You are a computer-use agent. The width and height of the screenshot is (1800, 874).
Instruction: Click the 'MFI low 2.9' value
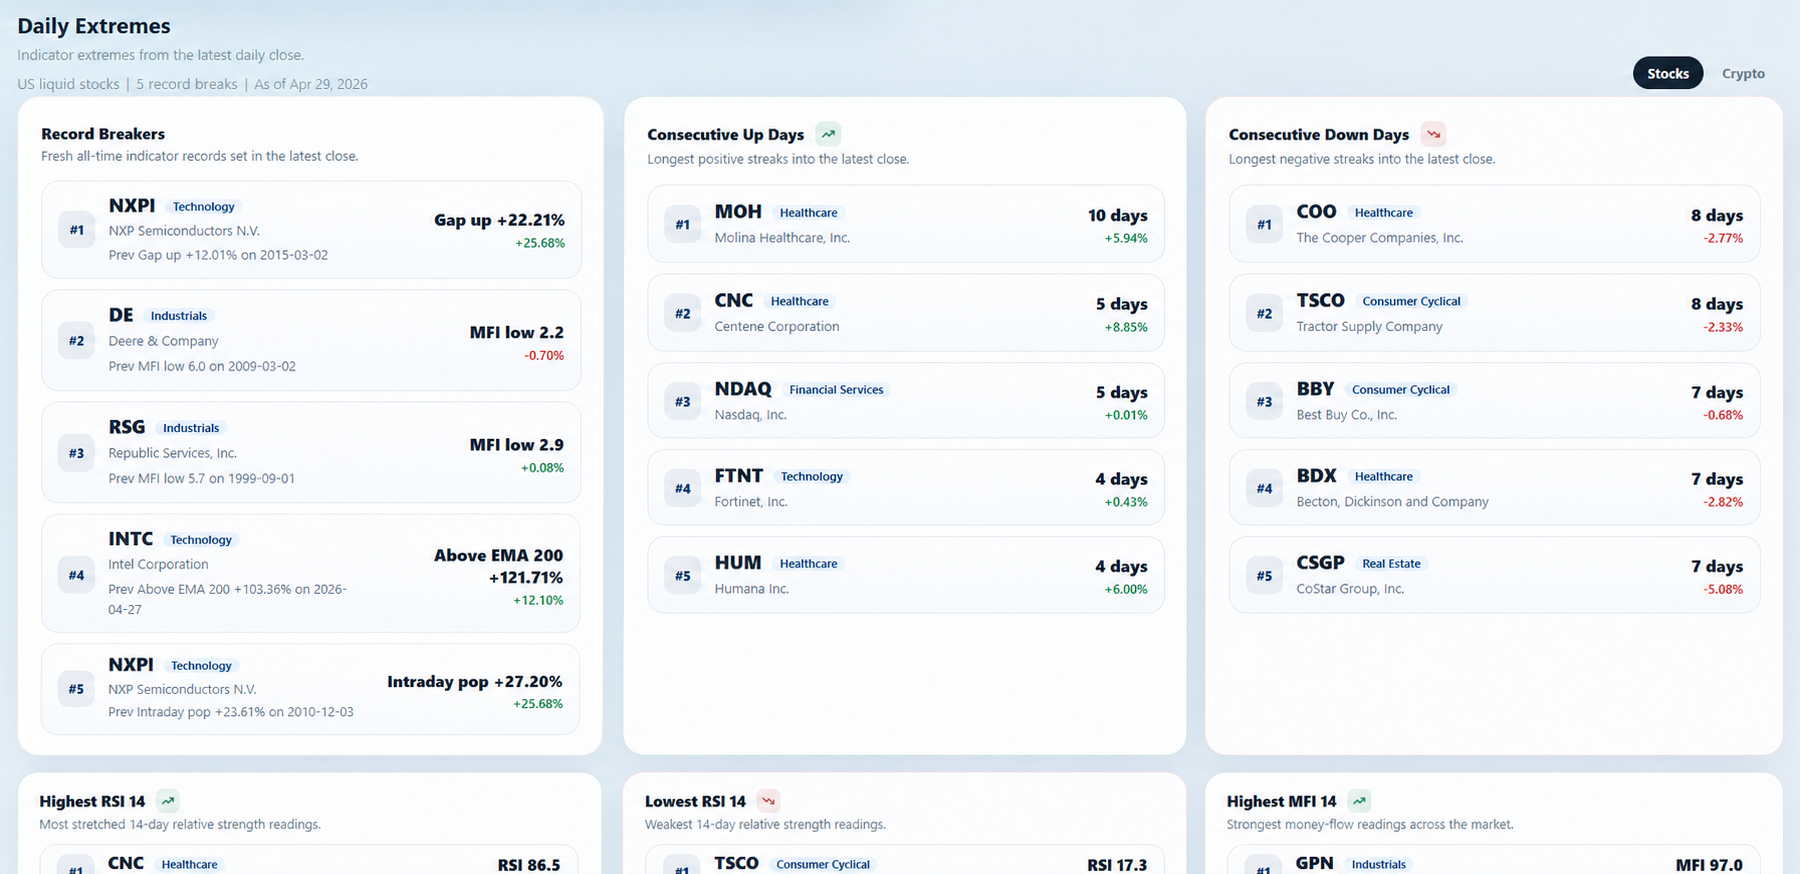[517, 445]
